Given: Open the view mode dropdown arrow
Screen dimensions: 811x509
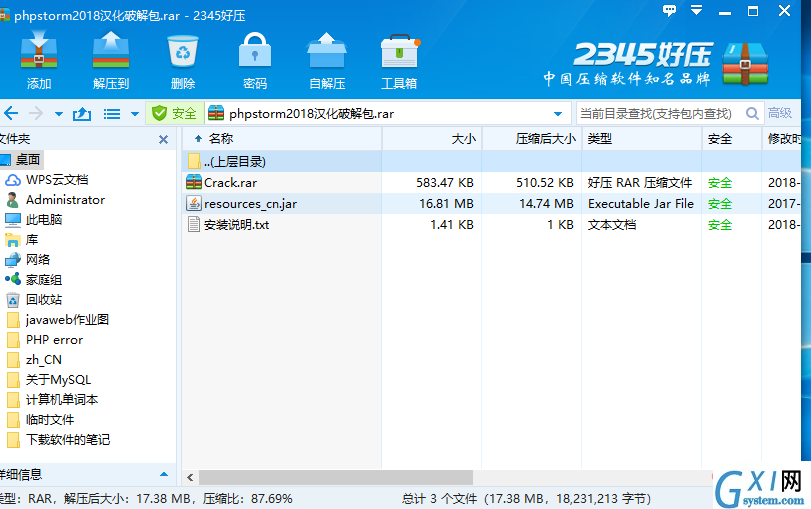Looking at the screenshot, I should coord(135,114).
